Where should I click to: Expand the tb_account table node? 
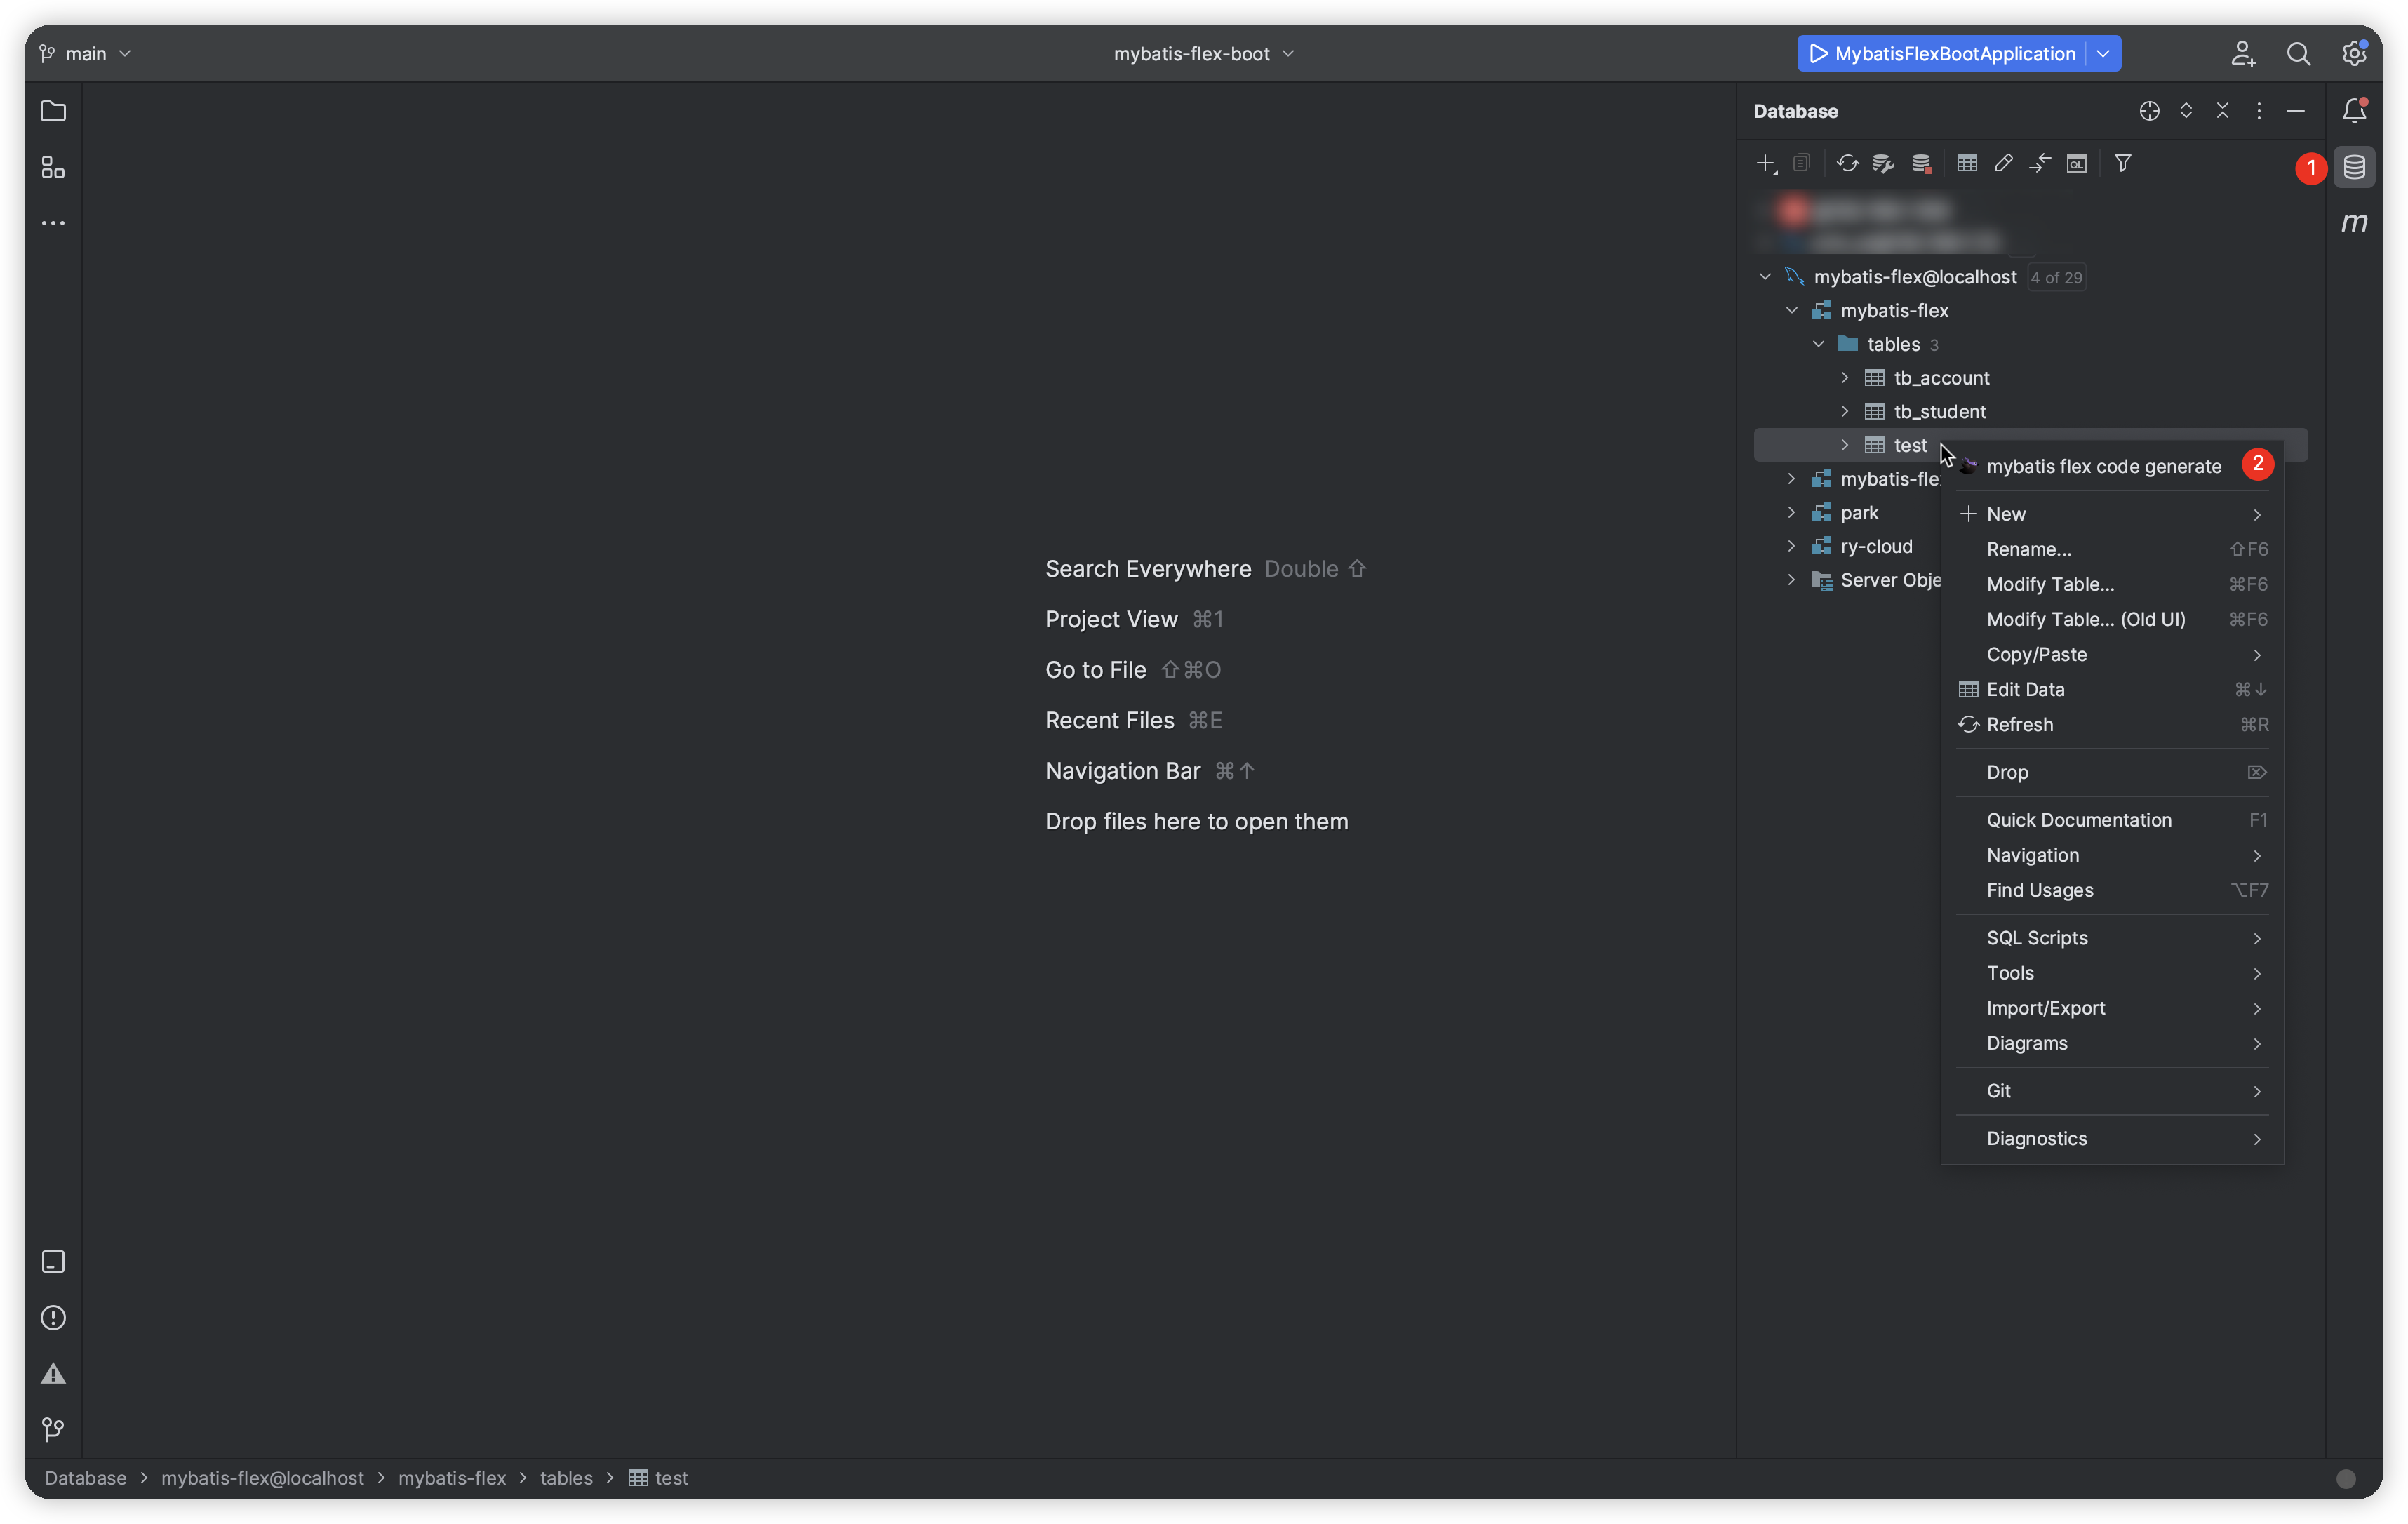(x=1845, y=378)
